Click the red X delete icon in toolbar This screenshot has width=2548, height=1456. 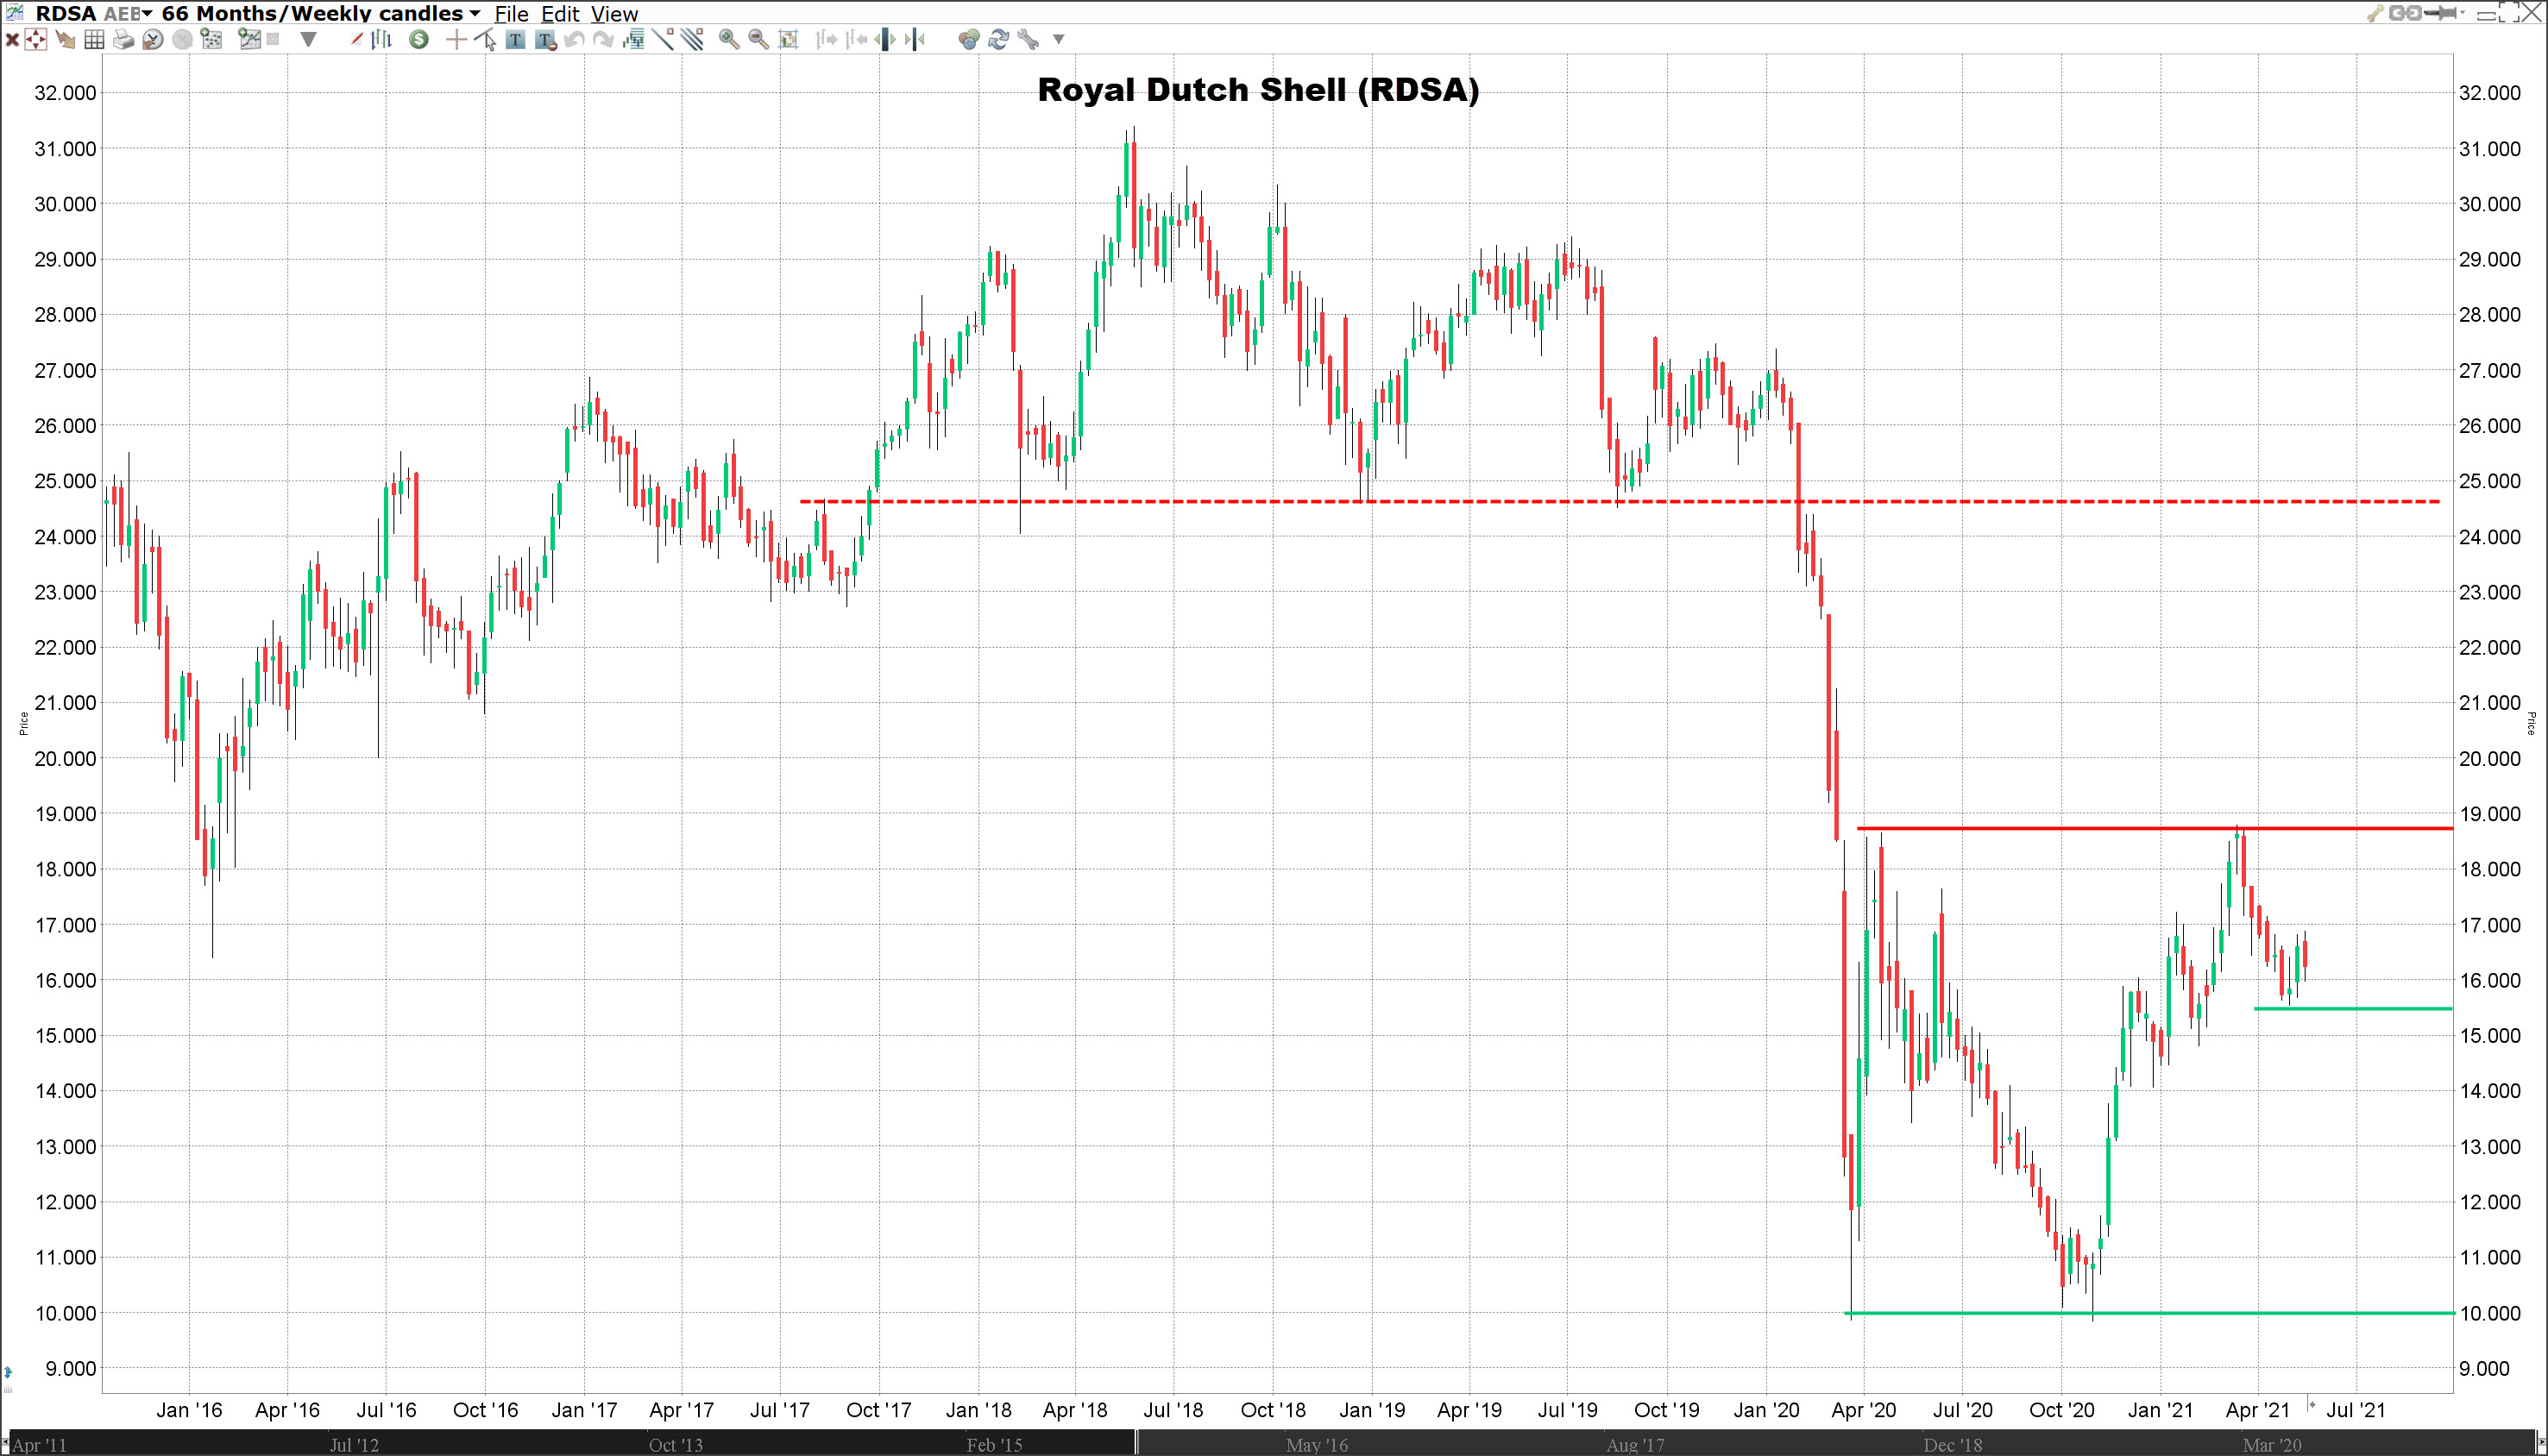click(12, 40)
